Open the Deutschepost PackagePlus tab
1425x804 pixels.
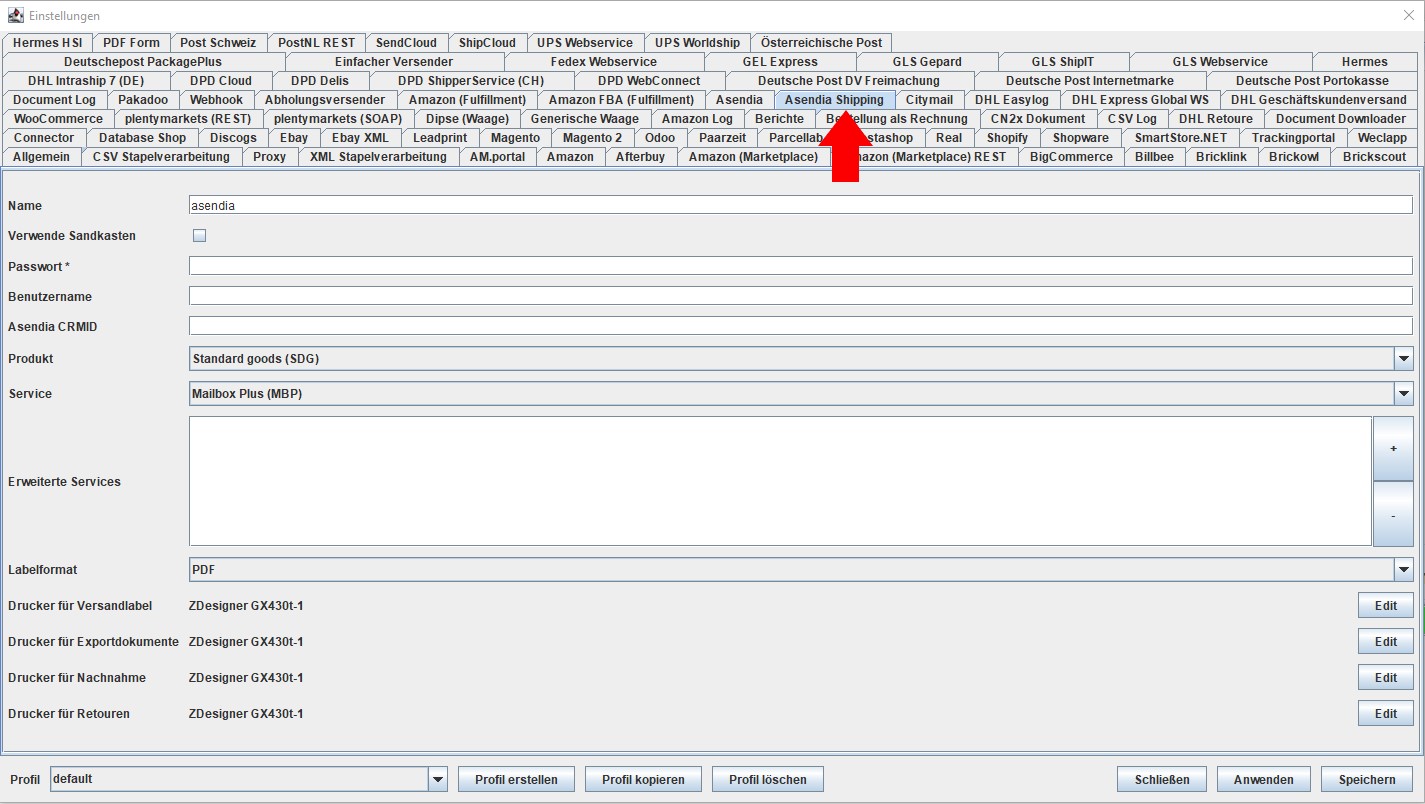point(143,62)
